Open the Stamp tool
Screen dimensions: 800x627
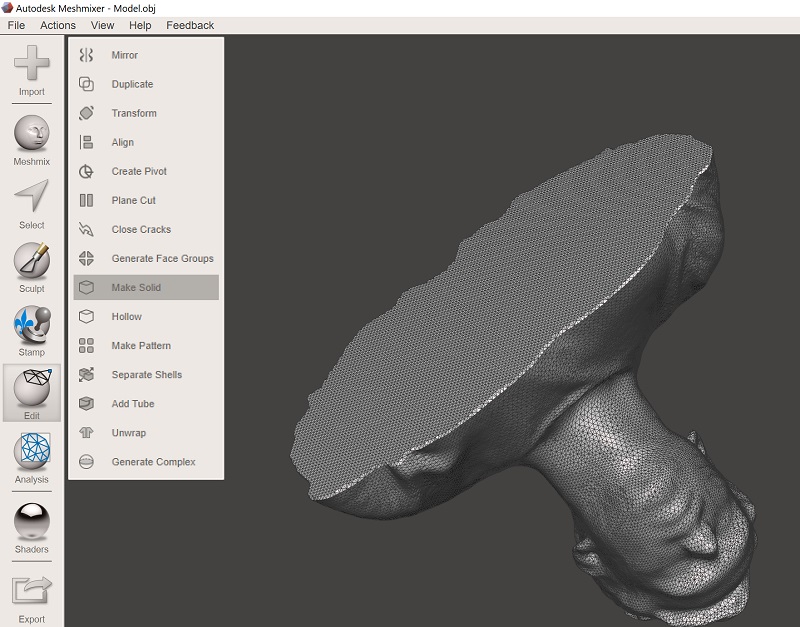(32, 324)
